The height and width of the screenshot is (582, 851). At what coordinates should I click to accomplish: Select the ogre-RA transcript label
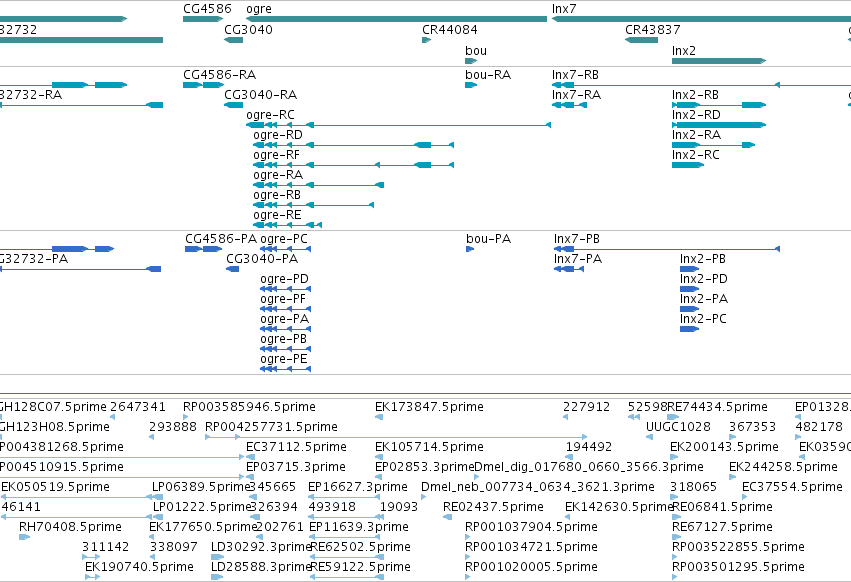[x=278, y=175]
